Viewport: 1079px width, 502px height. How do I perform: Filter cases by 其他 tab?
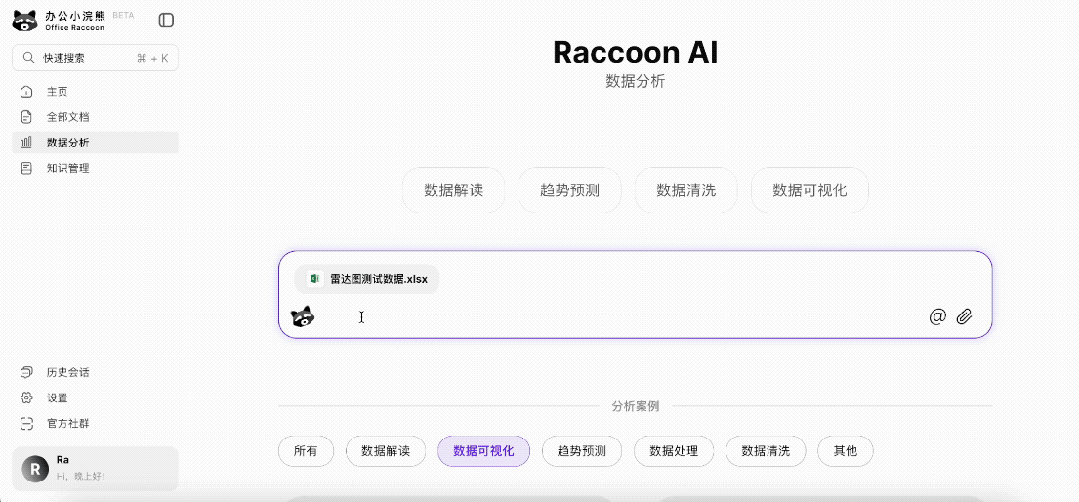[x=845, y=451]
